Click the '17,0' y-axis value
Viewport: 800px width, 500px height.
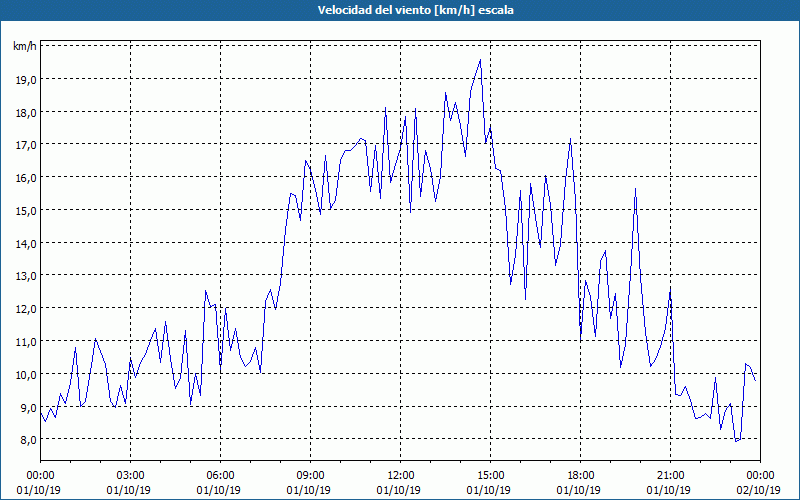[x=27, y=145]
